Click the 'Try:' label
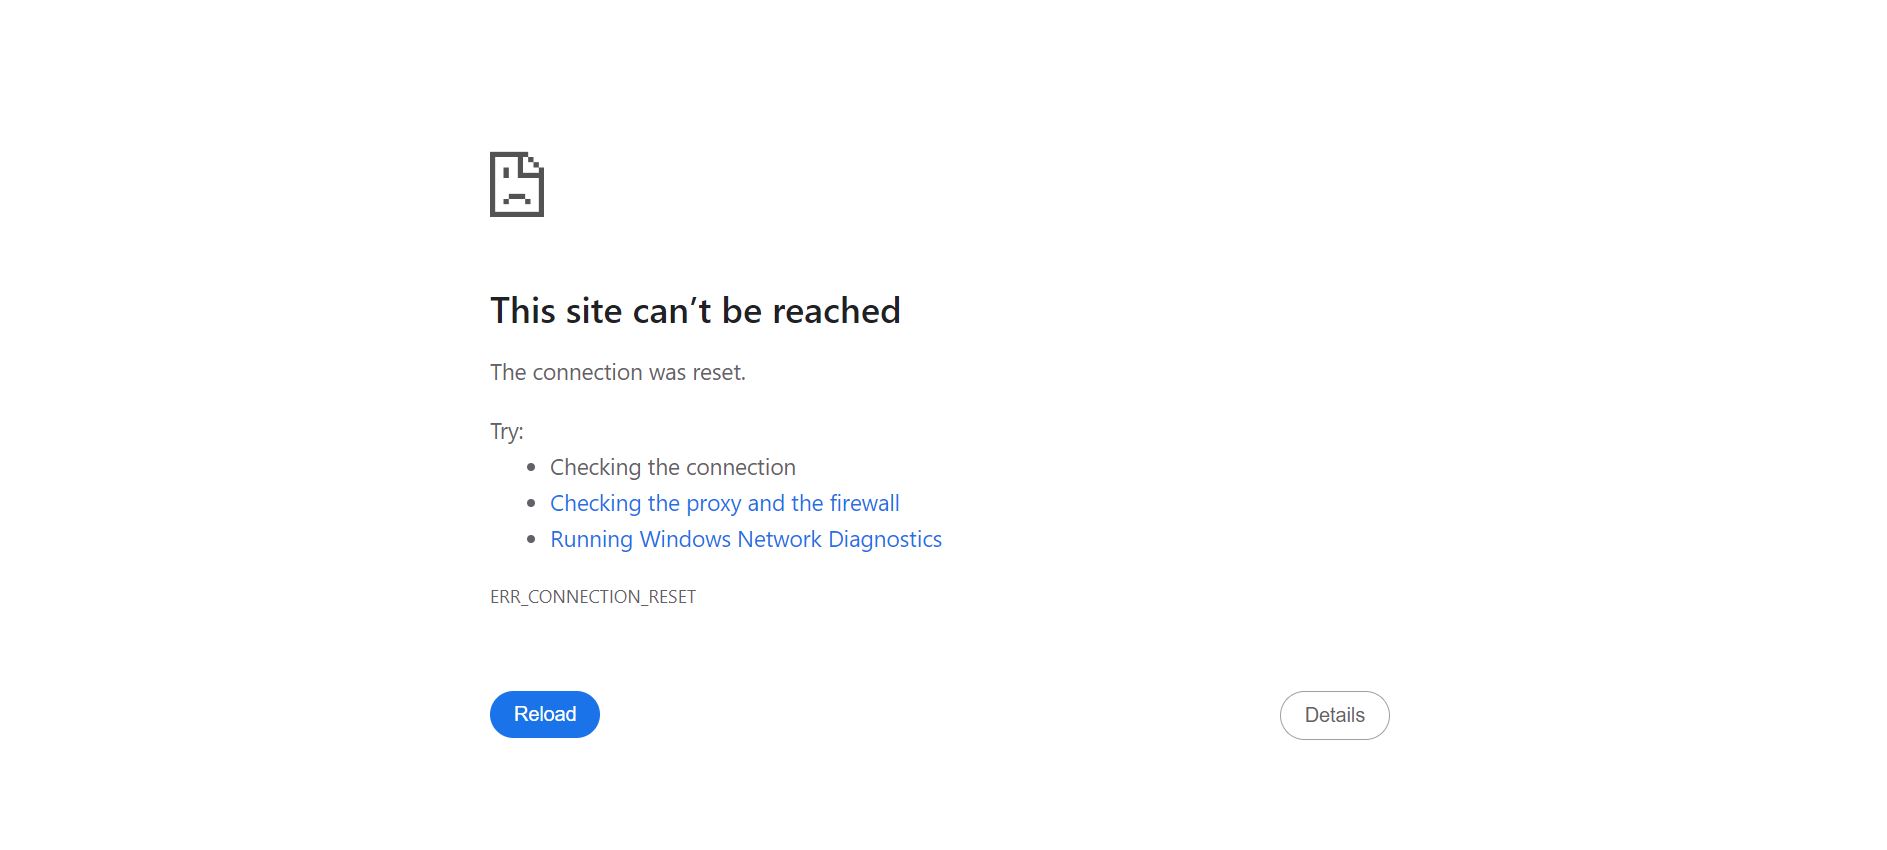Screen dimensions: 1887x850 [x=506, y=431]
